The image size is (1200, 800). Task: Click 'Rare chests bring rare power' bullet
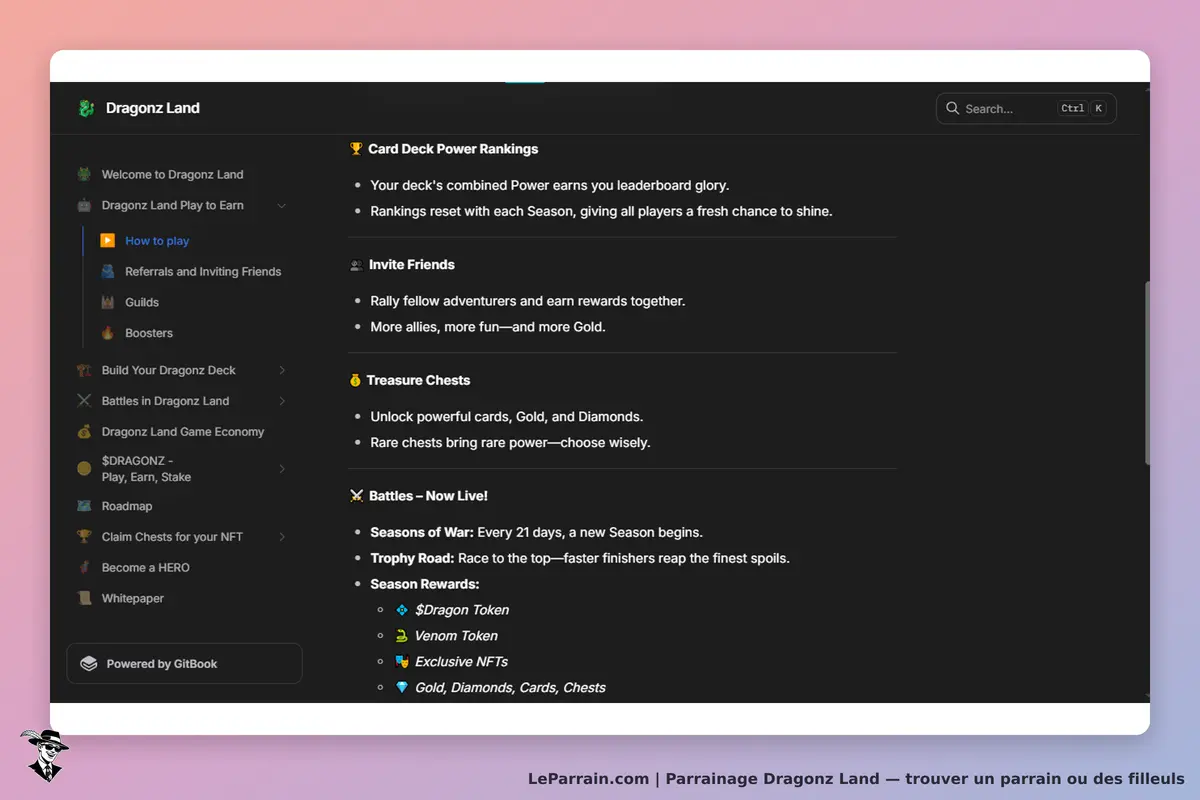[510, 442]
